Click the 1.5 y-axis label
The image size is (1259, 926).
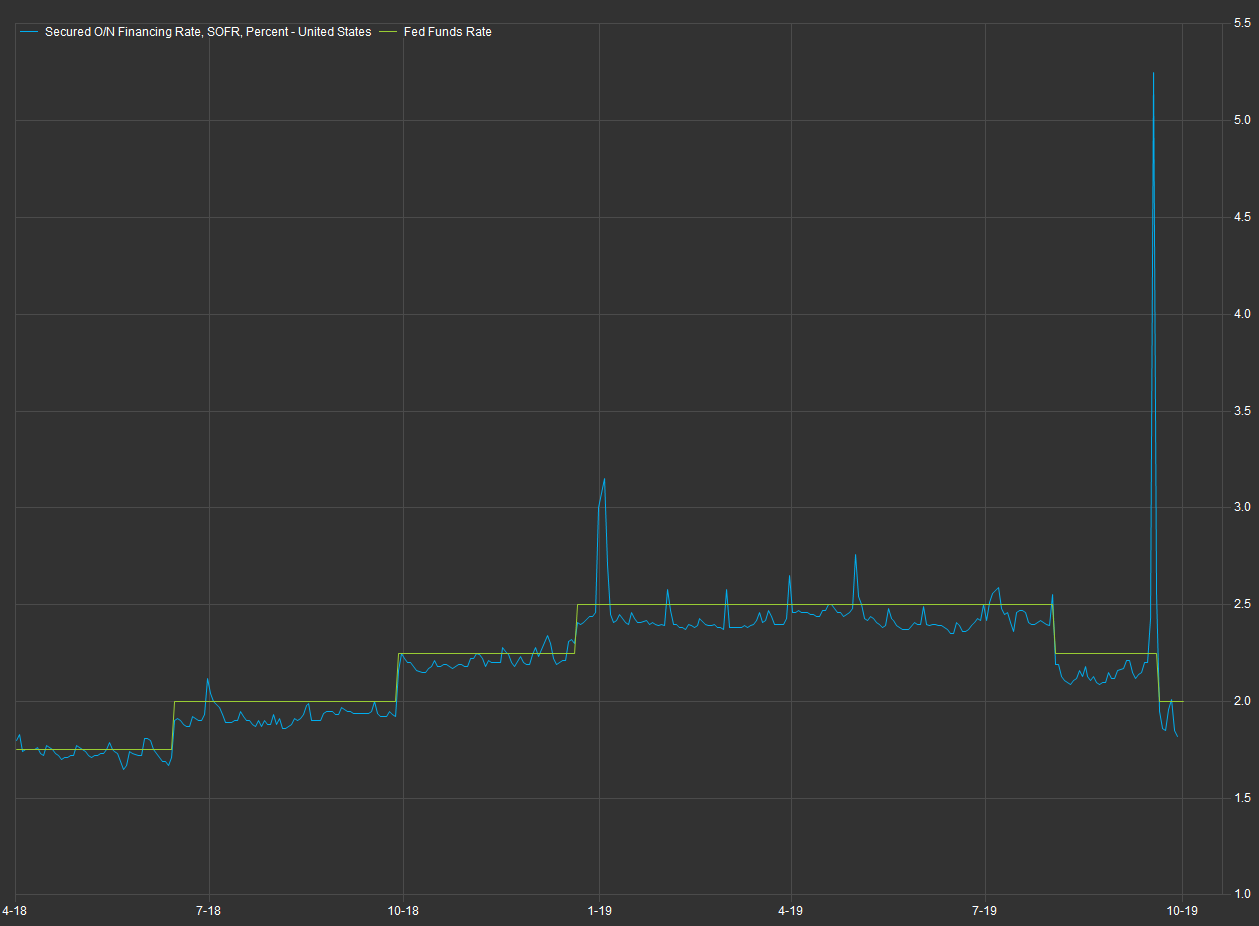click(x=1242, y=798)
